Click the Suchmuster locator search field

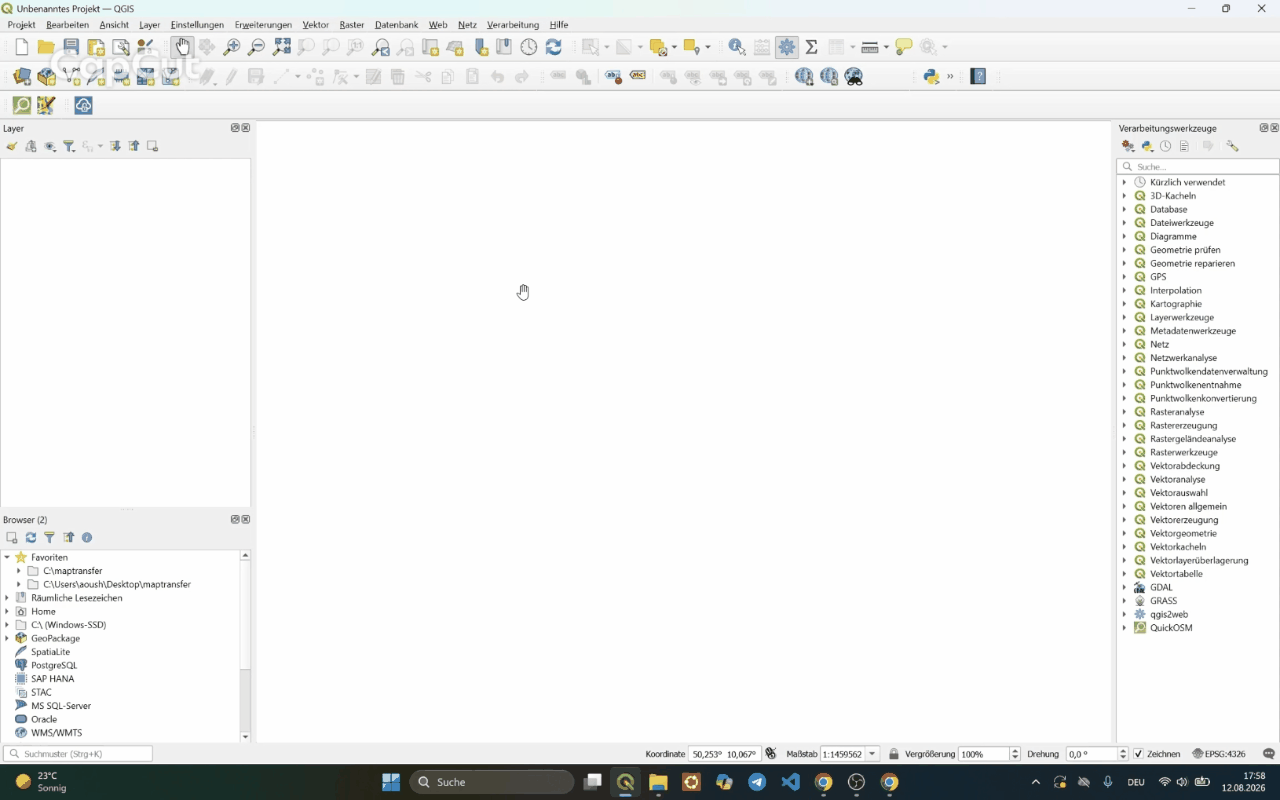(x=78, y=754)
